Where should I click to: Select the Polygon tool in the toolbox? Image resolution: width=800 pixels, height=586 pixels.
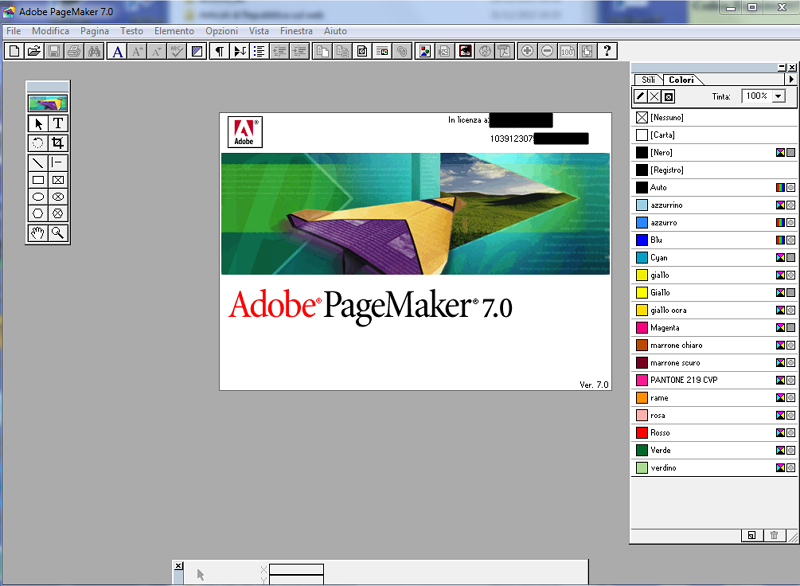coord(38,213)
